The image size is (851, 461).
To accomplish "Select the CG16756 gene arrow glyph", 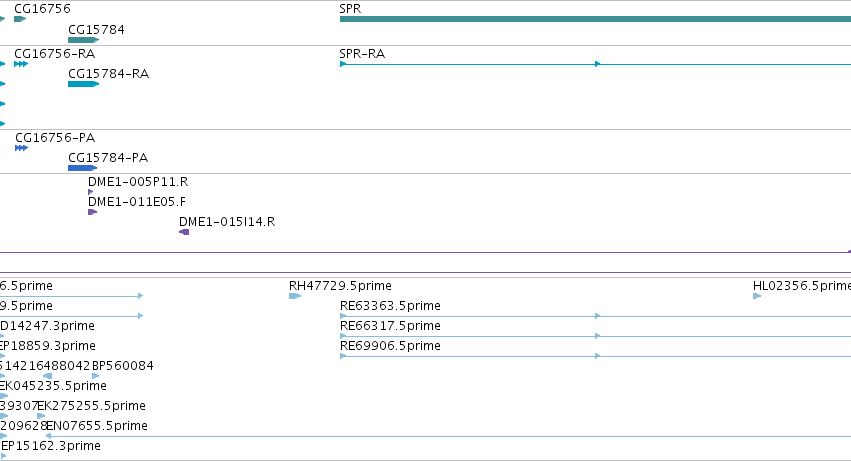I will 20,19.
